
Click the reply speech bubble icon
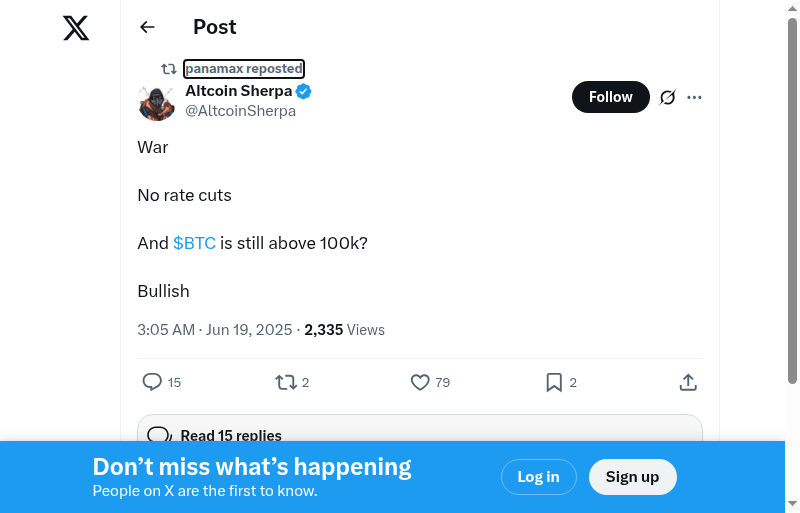click(152, 382)
